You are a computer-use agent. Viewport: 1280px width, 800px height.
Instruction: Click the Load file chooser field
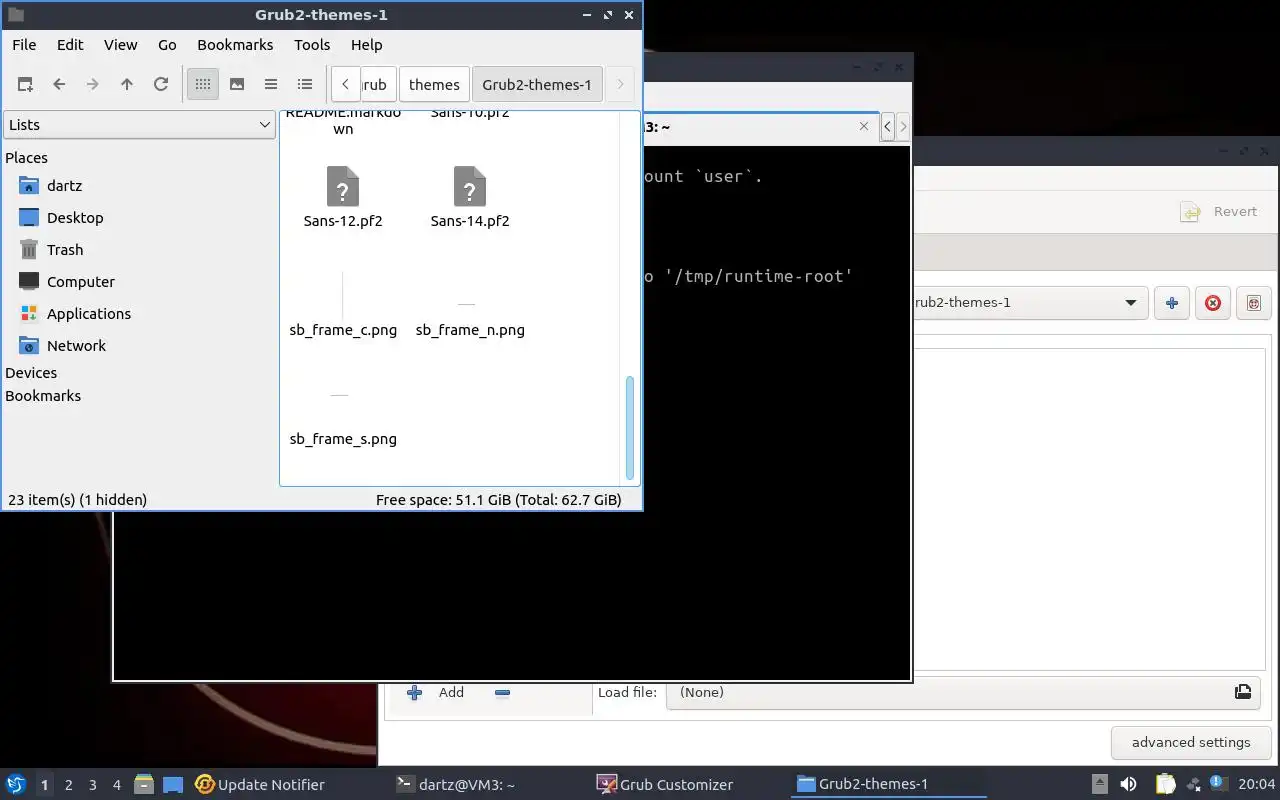coord(963,693)
